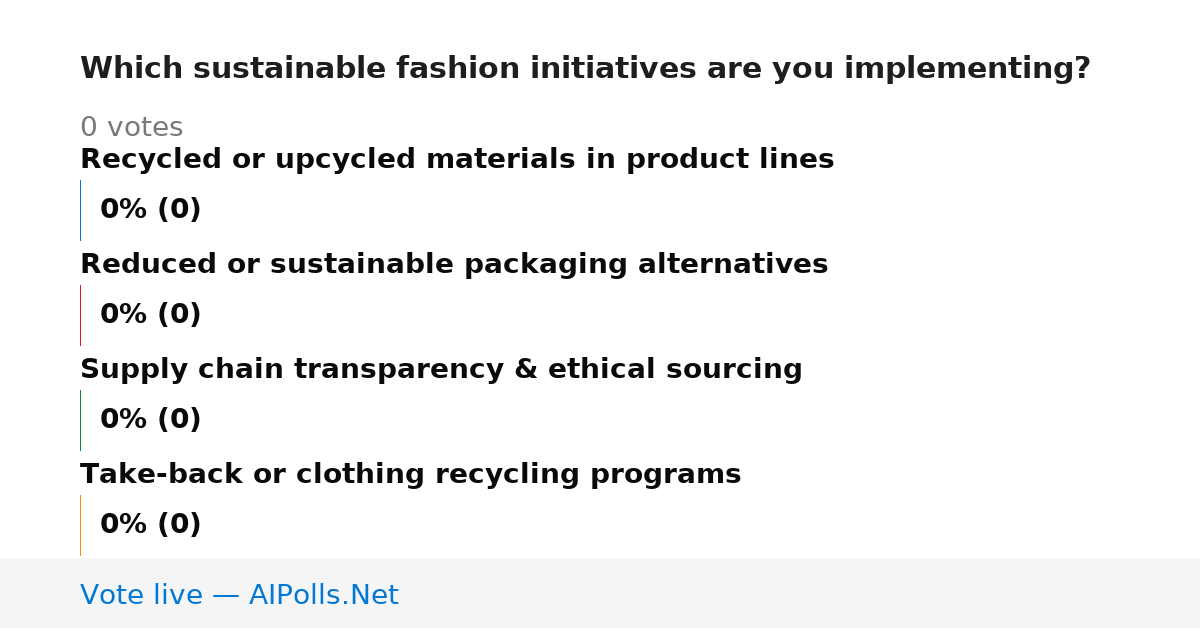The height and width of the screenshot is (628, 1200).
Task: Click the green bar for supply chain
Action: pyautogui.click(x=80, y=420)
